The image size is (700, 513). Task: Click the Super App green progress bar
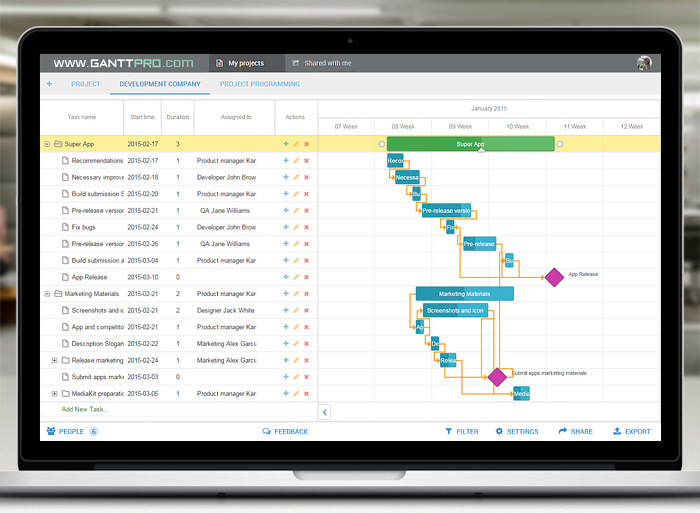pyautogui.click(x=470, y=144)
